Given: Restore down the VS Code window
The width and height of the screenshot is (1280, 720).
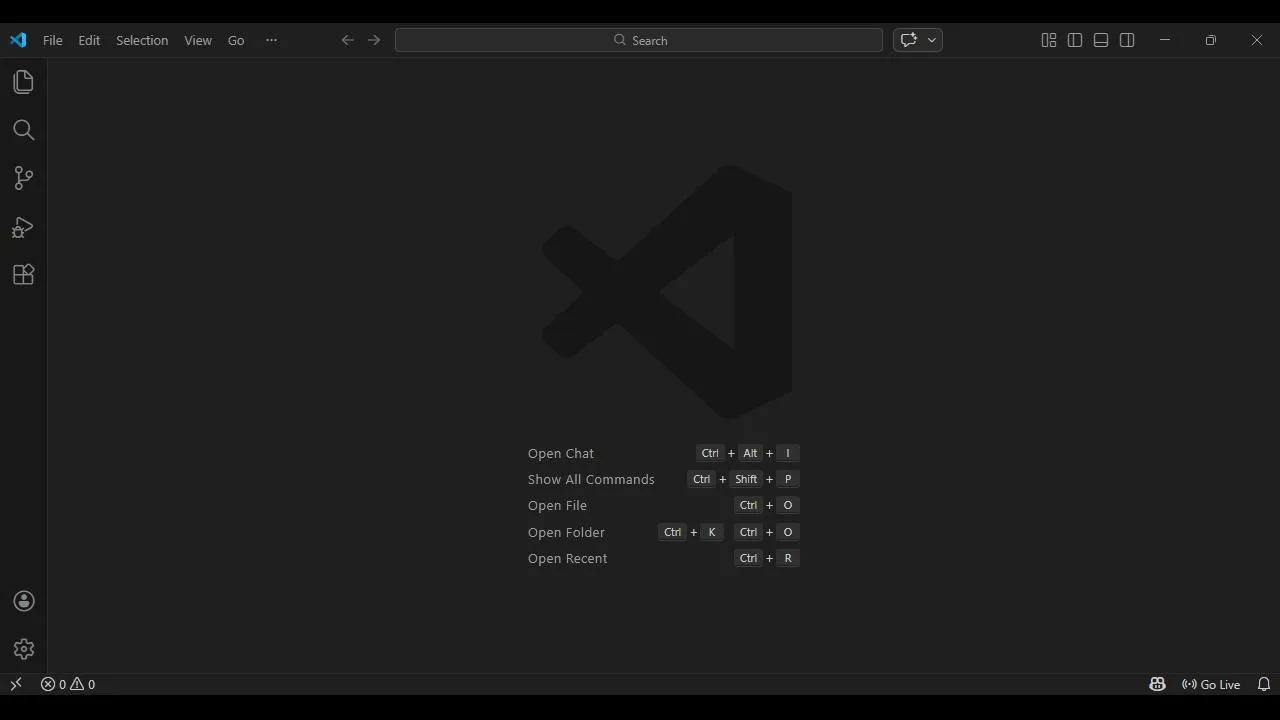Looking at the screenshot, I should click(x=1211, y=40).
